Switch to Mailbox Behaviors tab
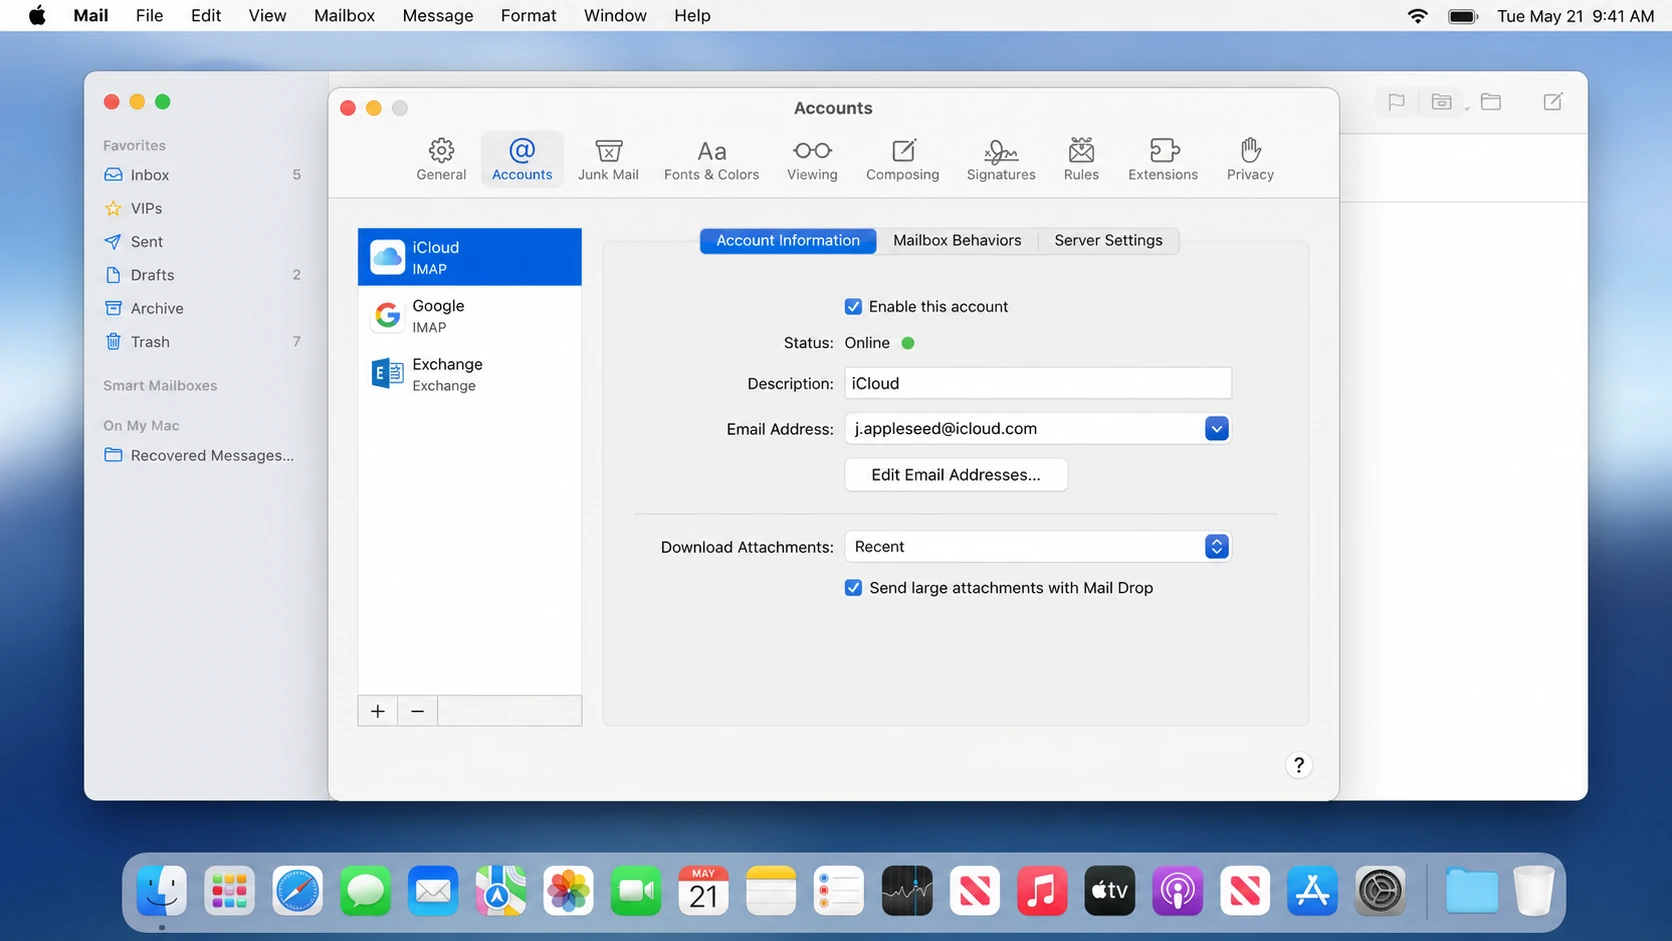The image size is (1672, 941). [x=957, y=240]
